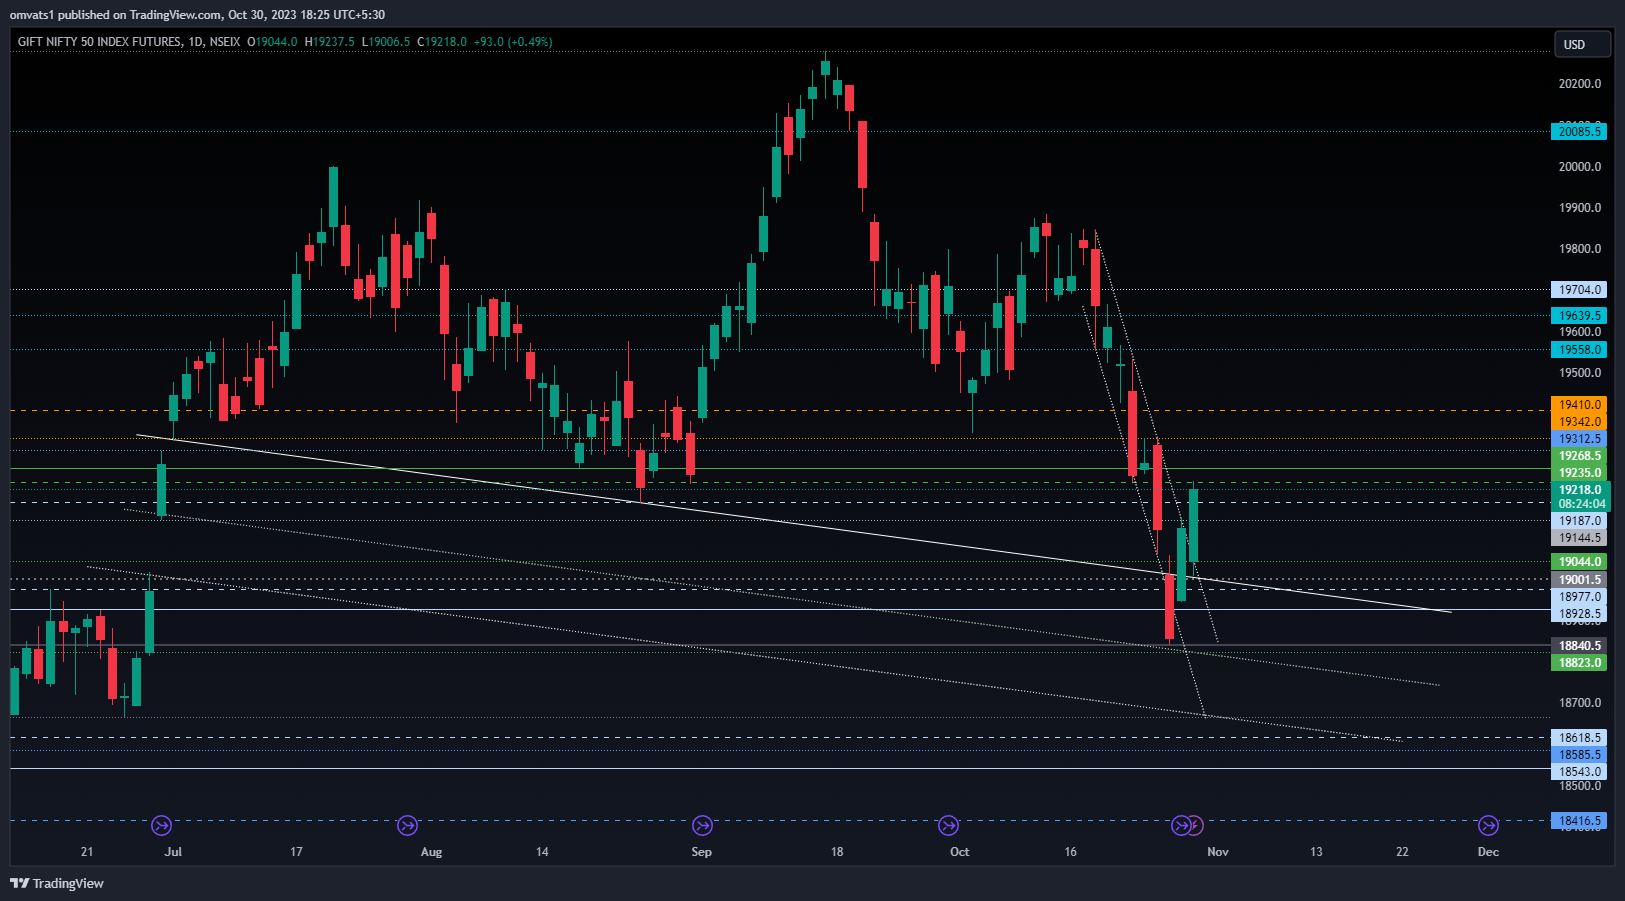Click the 18700.0 price scale tick
This screenshot has height=901, width=1625.
pos(1580,703)
